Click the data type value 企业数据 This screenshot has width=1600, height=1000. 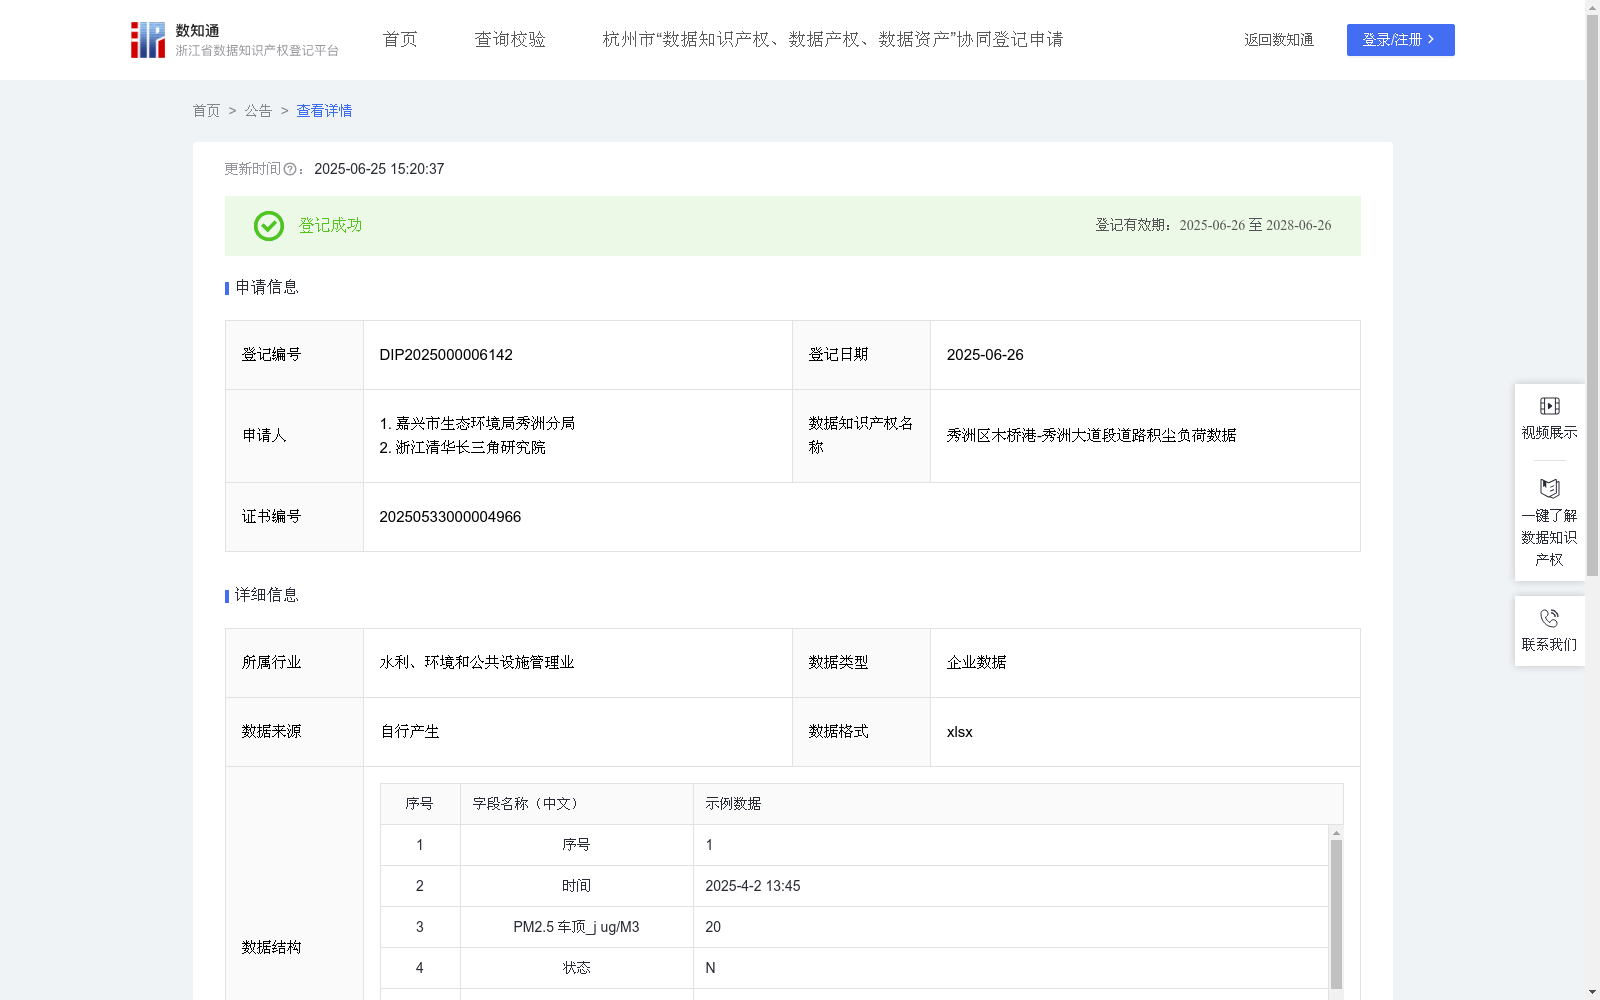click(x=976, y=663)
